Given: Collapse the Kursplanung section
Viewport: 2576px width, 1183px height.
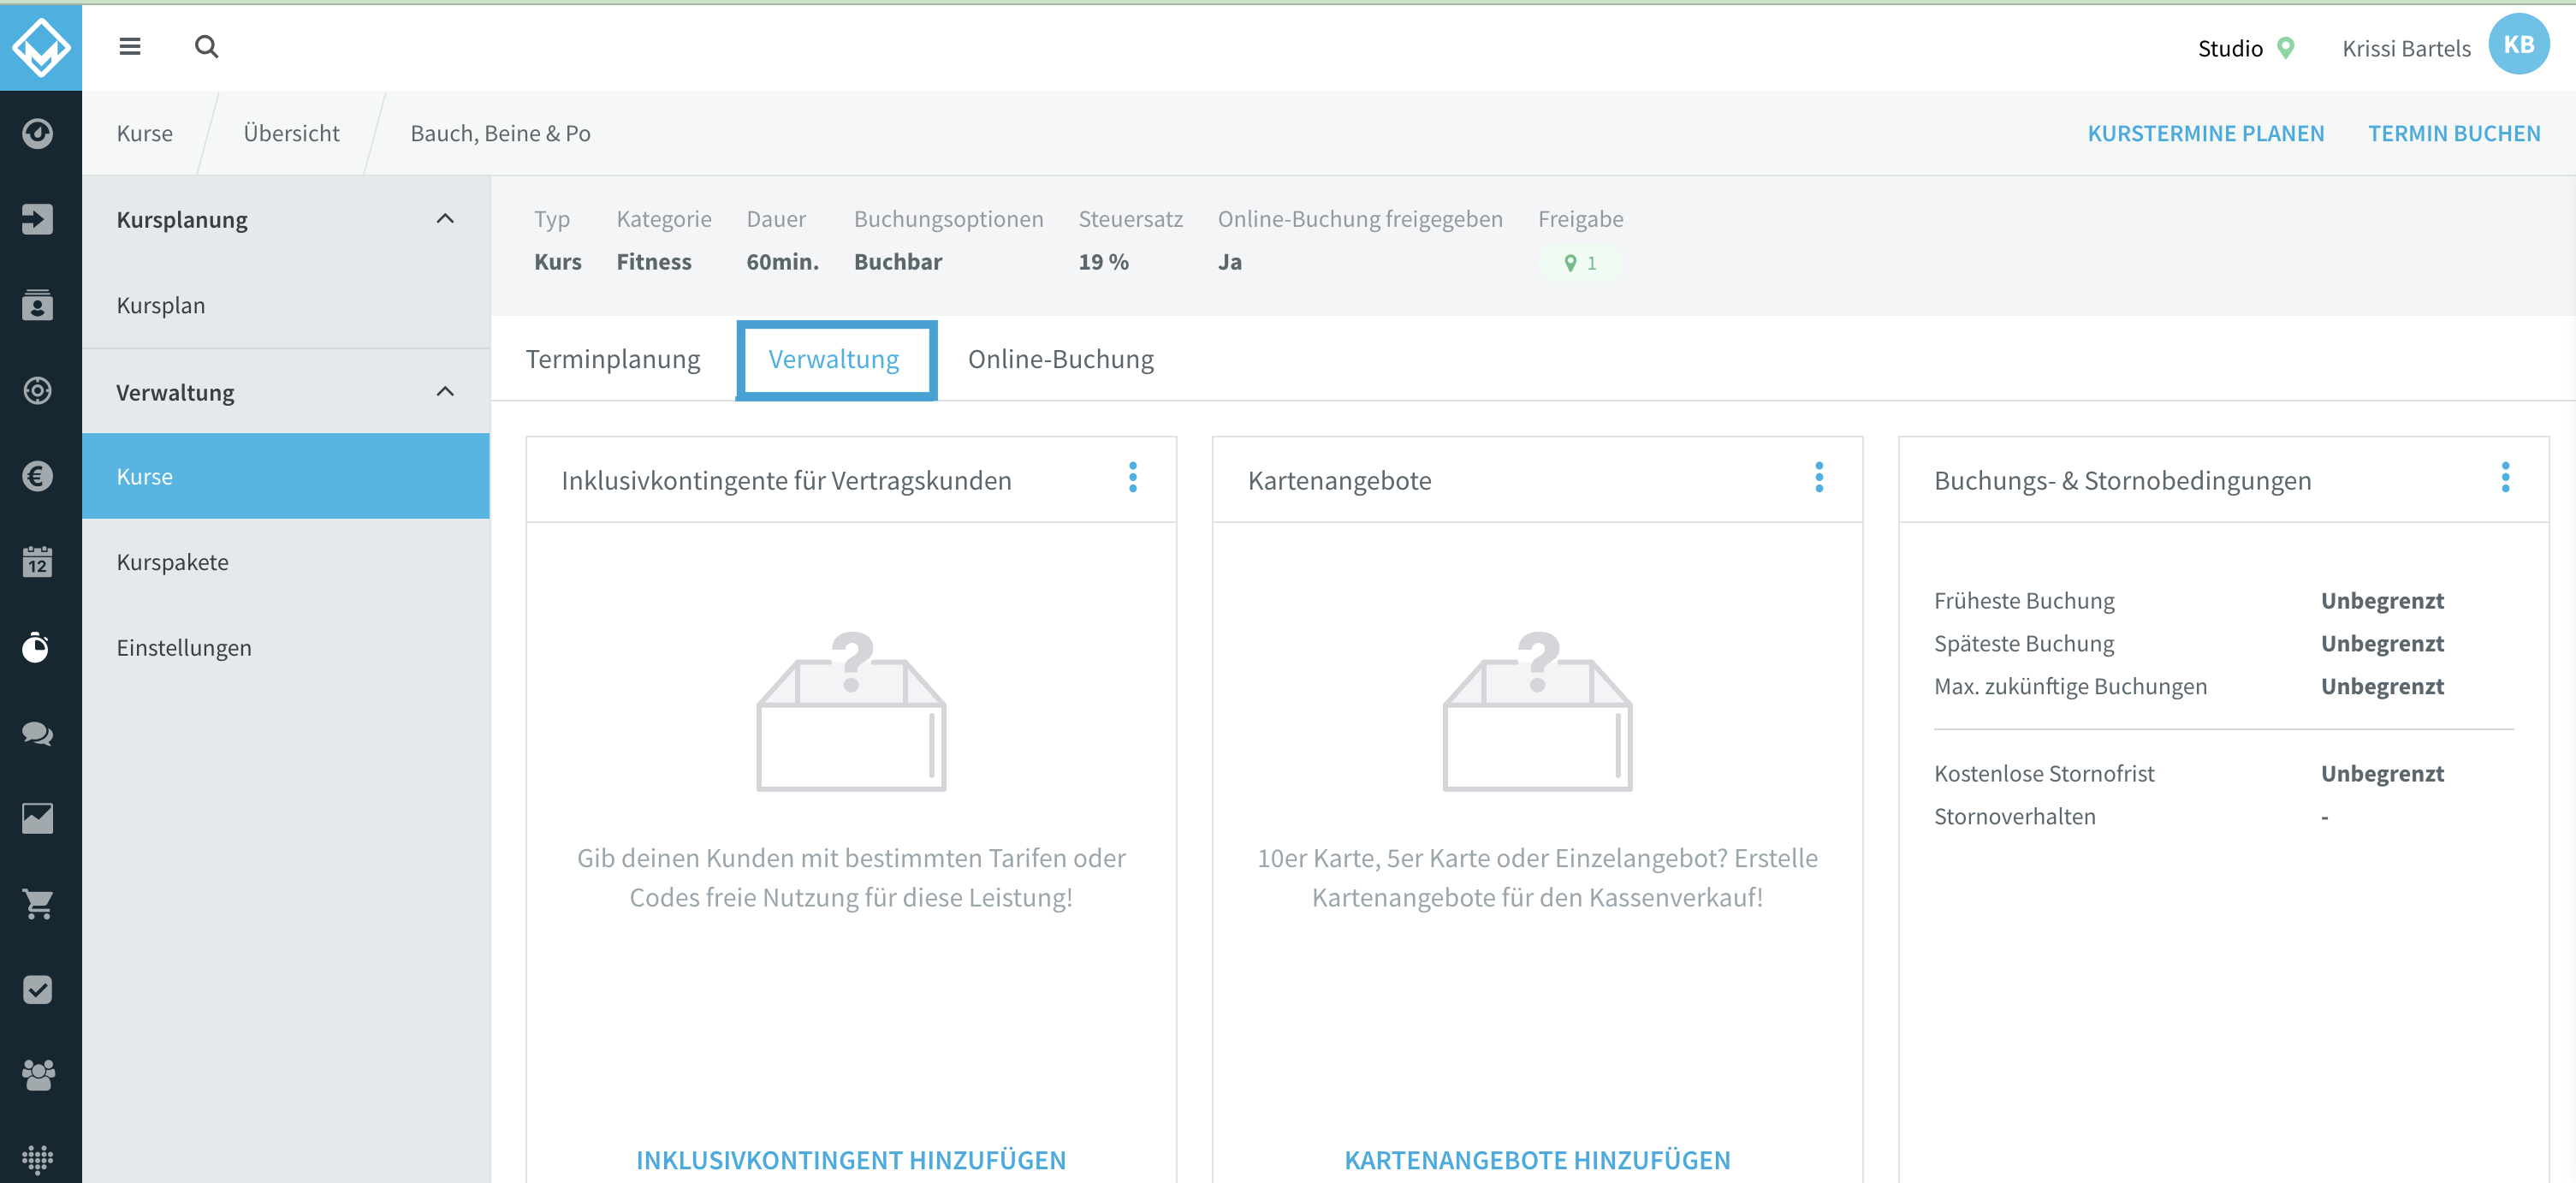Looking at the screenshot, I should click(x=445, y=219).
